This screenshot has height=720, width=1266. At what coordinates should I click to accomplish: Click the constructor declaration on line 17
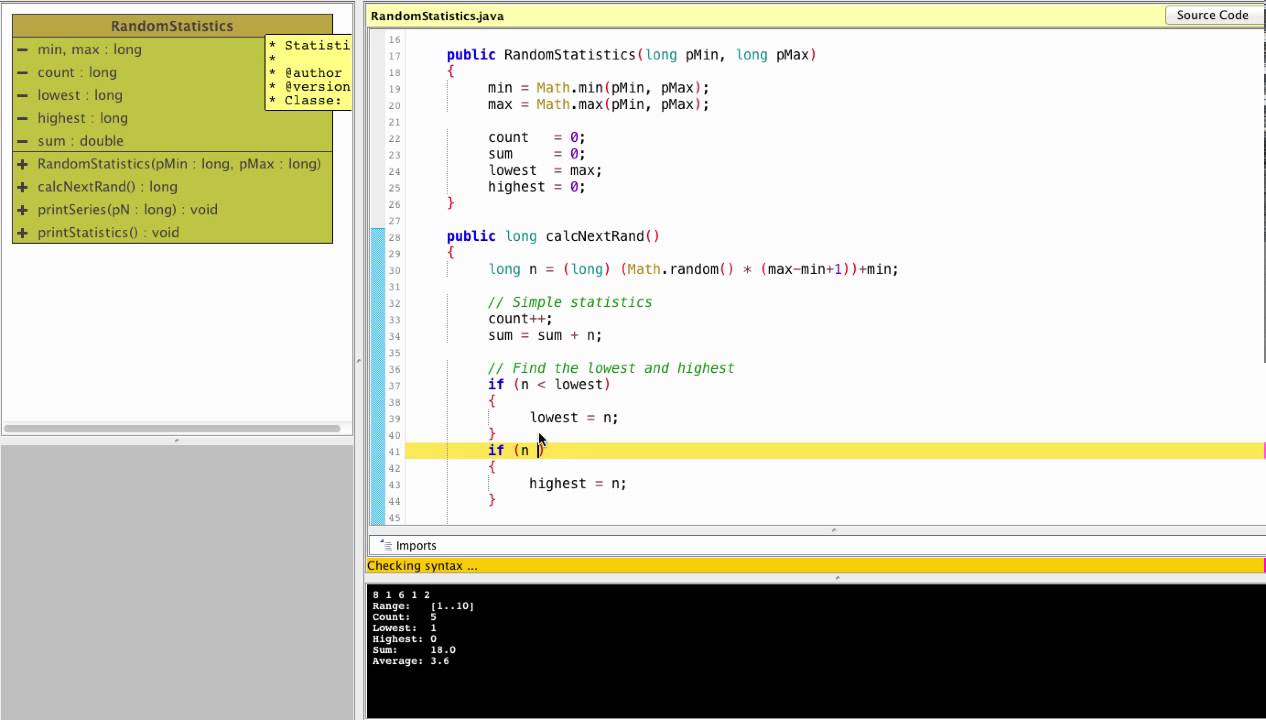(632, 55)
